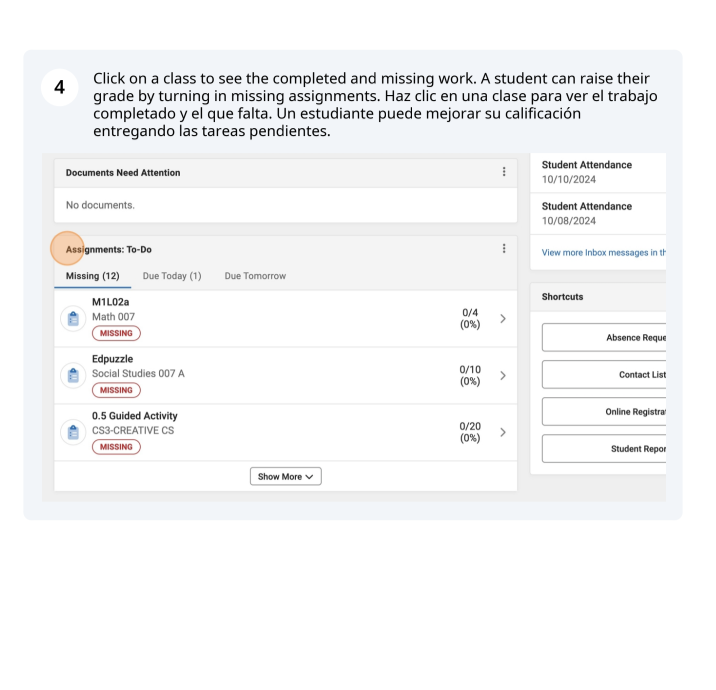Open Documents Need Attention kebab menu

point(503,172)
